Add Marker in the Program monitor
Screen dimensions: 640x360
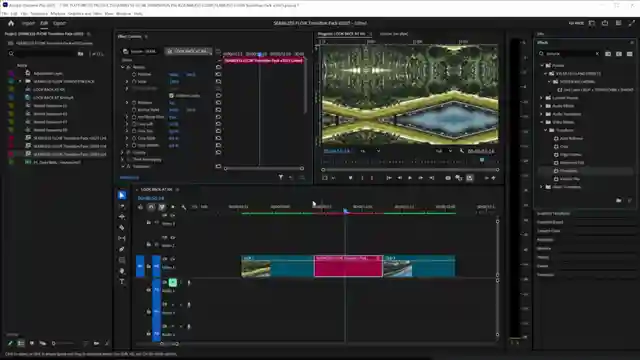pos(350,178)
